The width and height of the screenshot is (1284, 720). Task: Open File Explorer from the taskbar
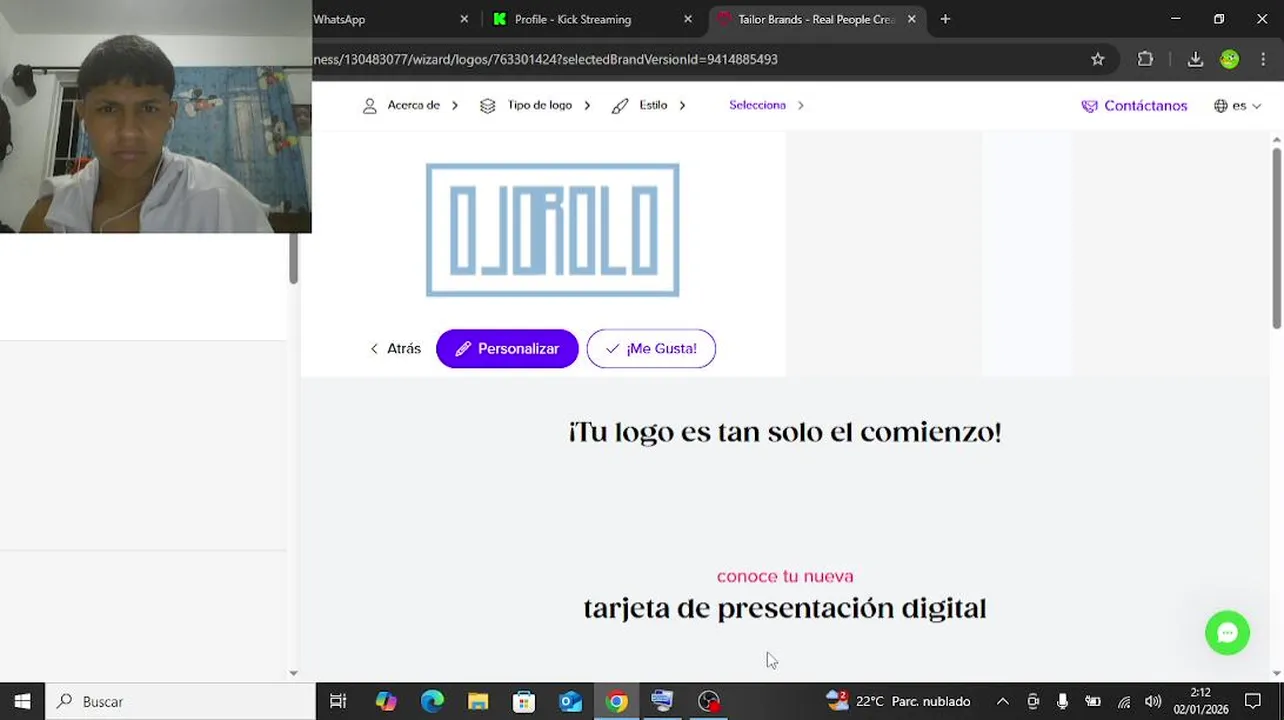pos(478,701)
